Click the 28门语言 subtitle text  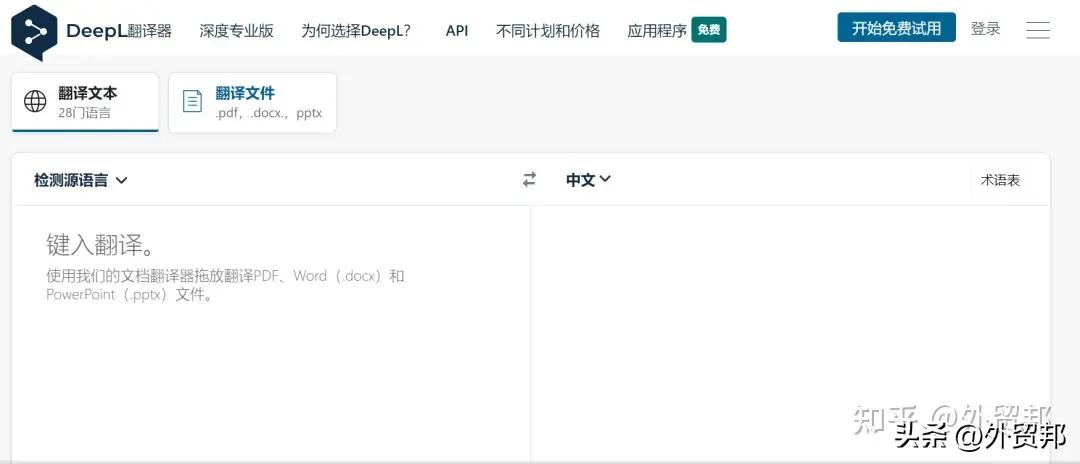click(x=84, y=113)
